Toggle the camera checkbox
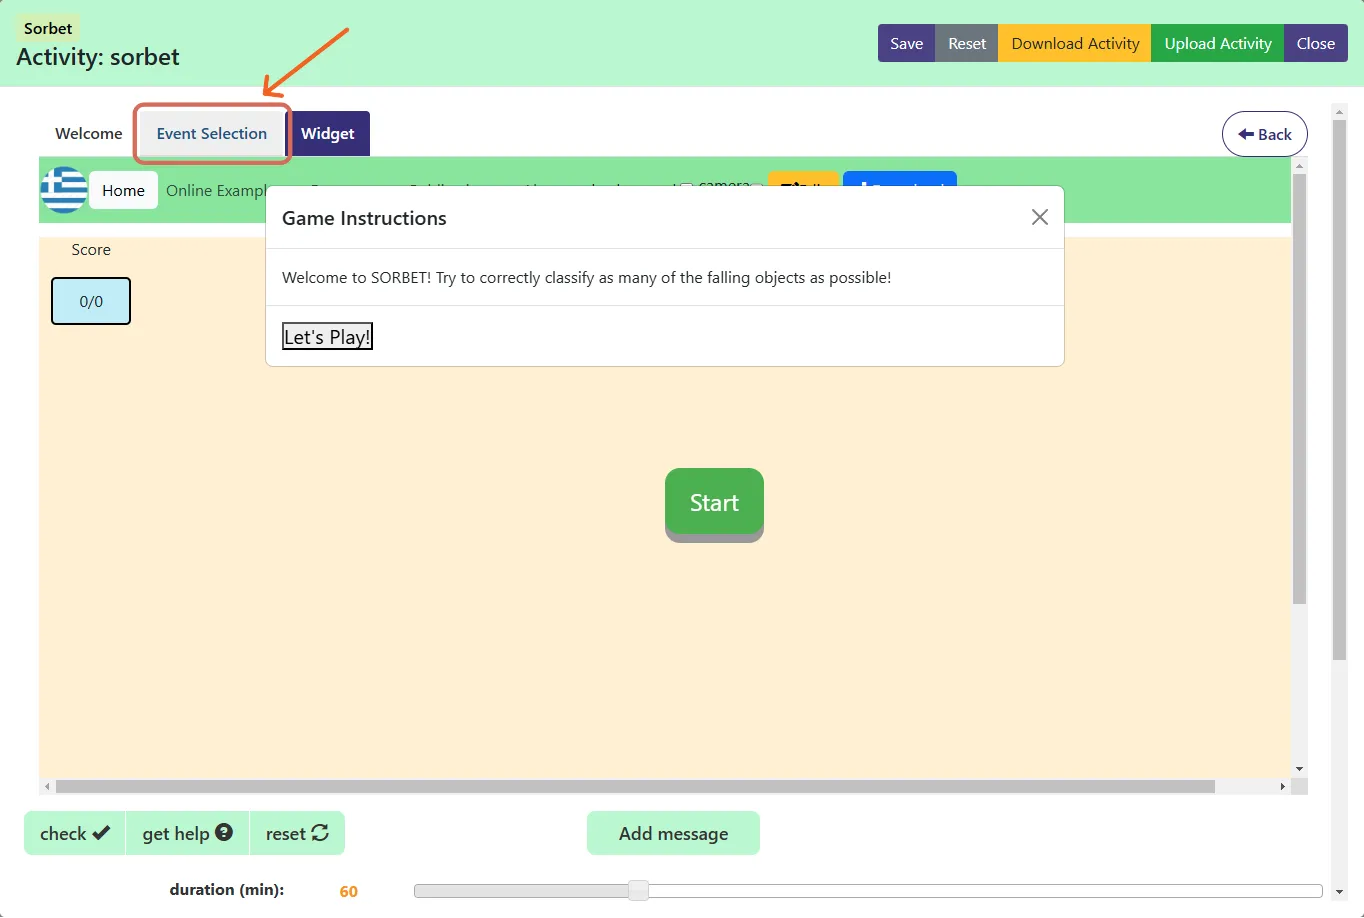This screenshot has width=1364, height=918. point(686,187)
